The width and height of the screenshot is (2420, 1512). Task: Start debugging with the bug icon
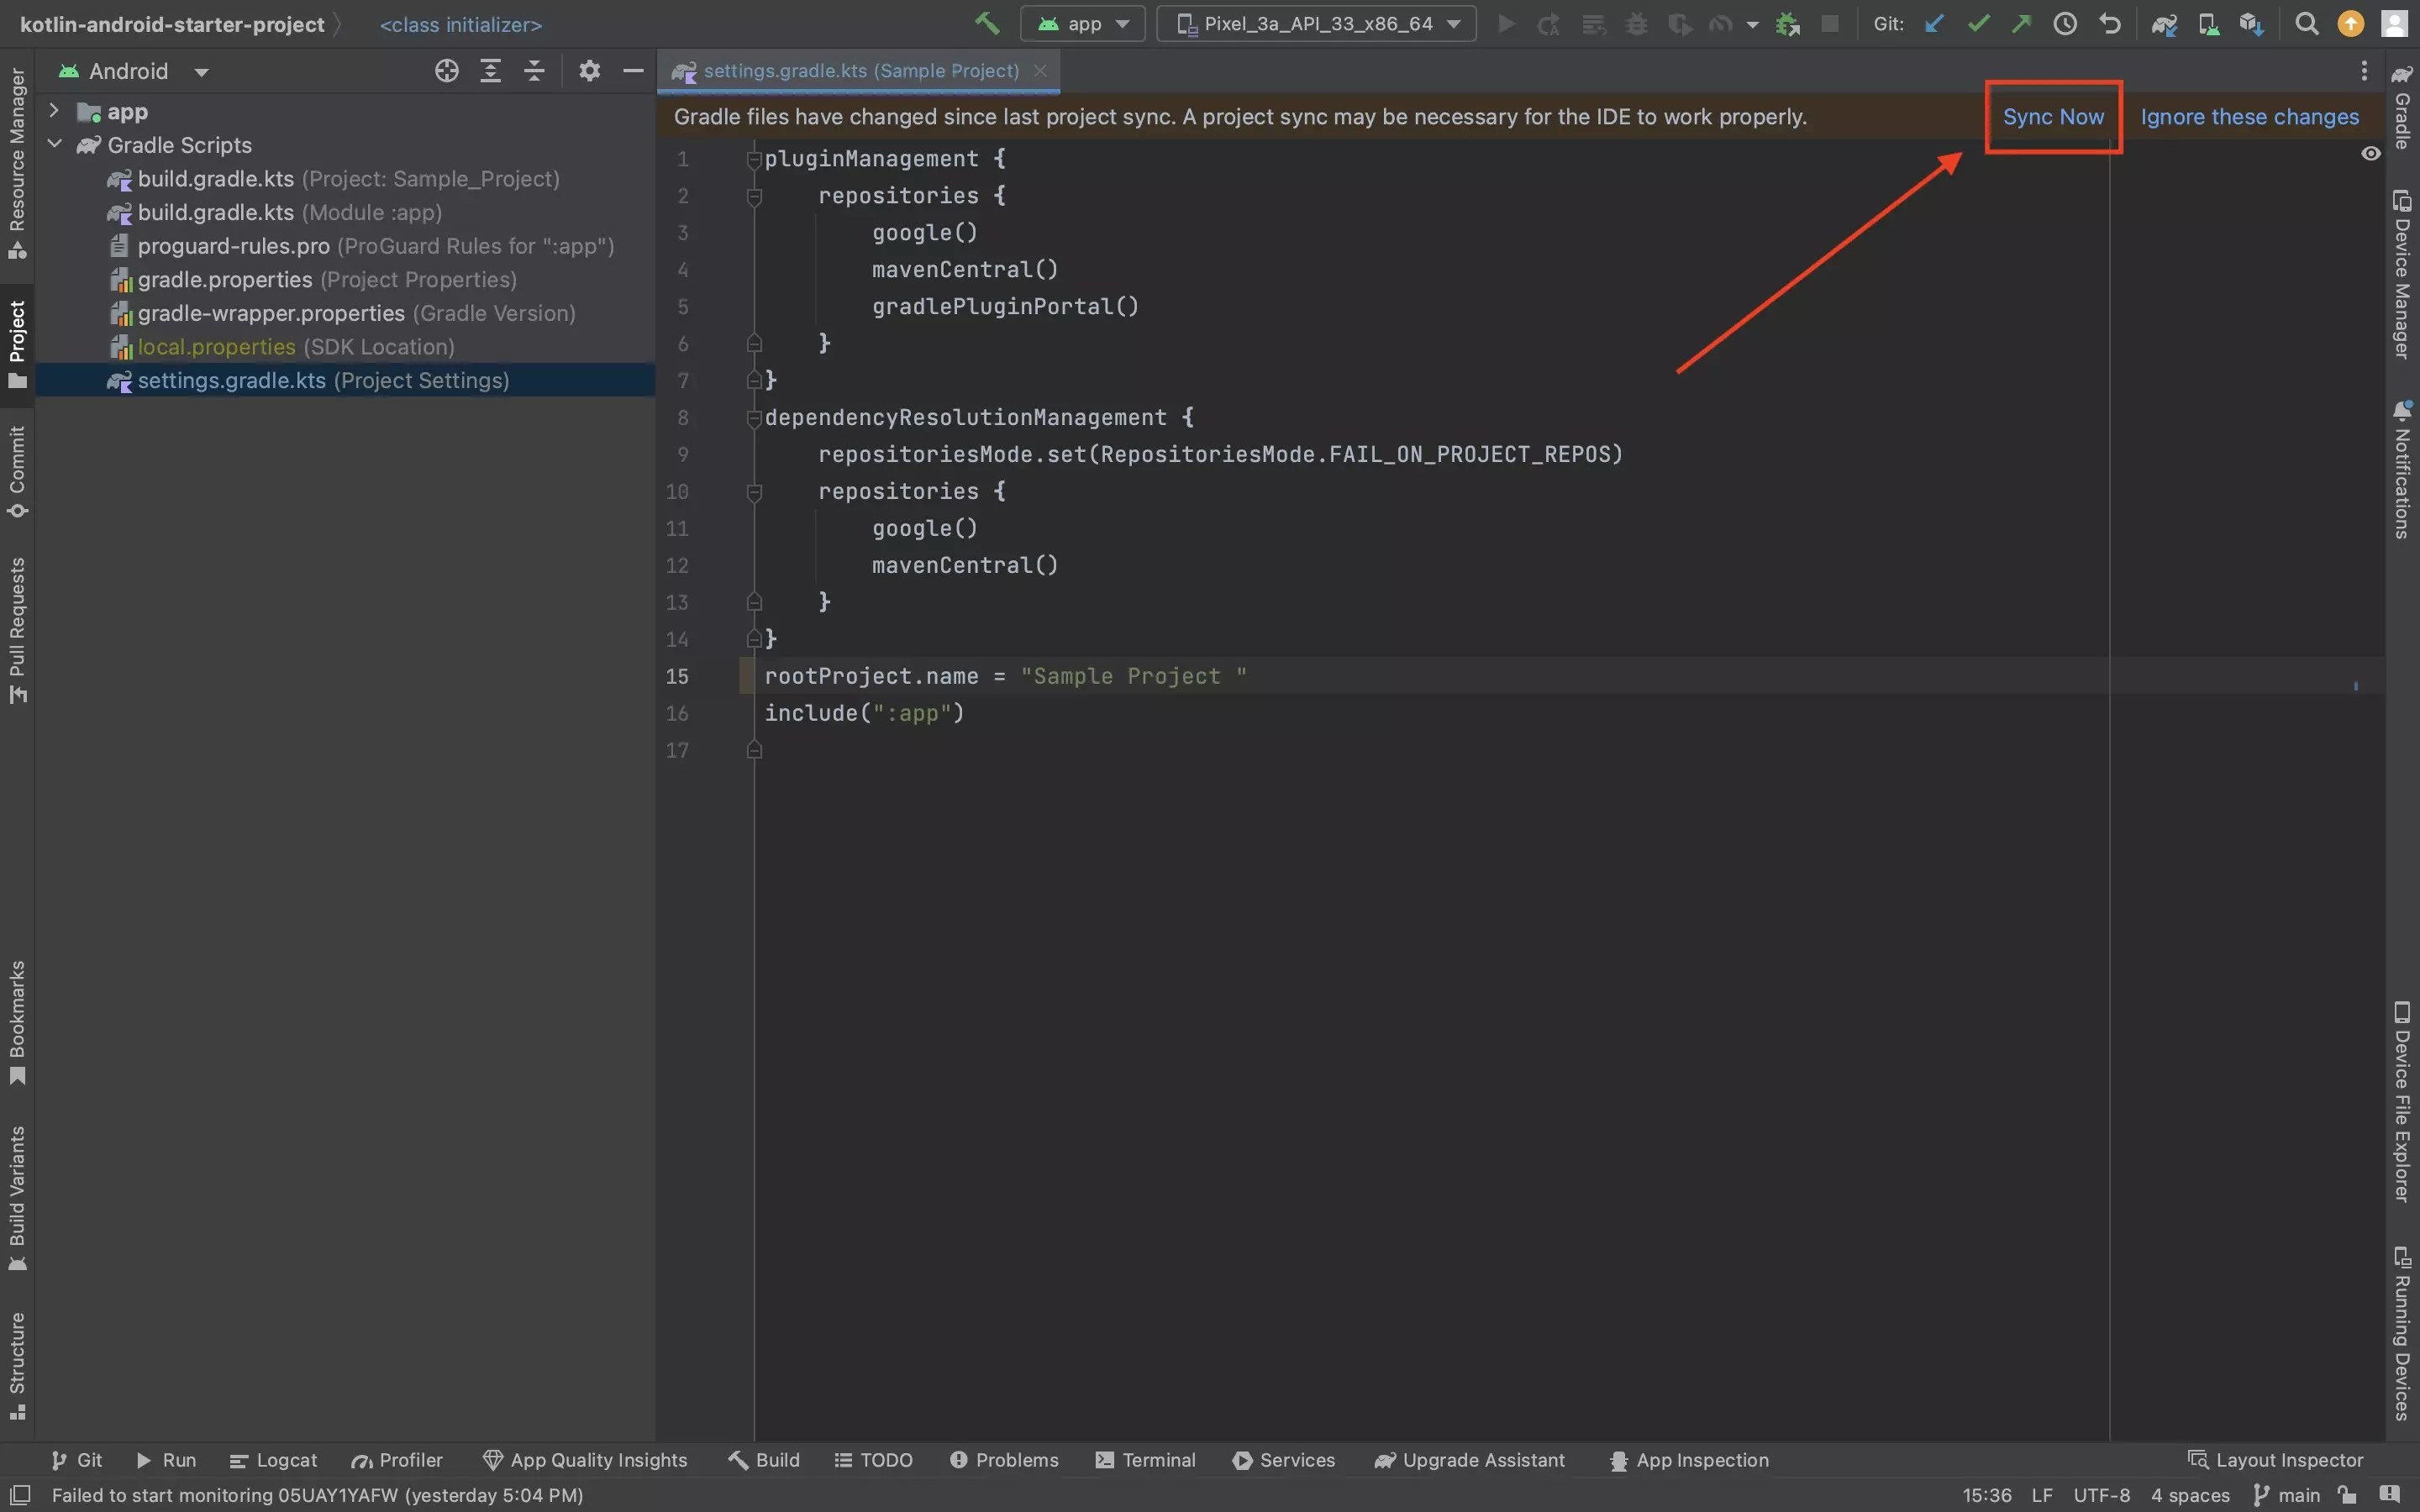1637,23
